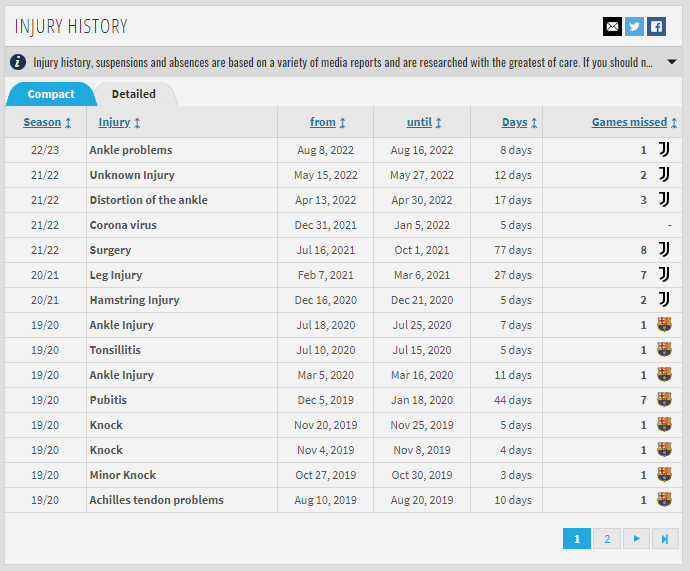
Task: Share on Facebook icon
Action: (x=656, y=27)
